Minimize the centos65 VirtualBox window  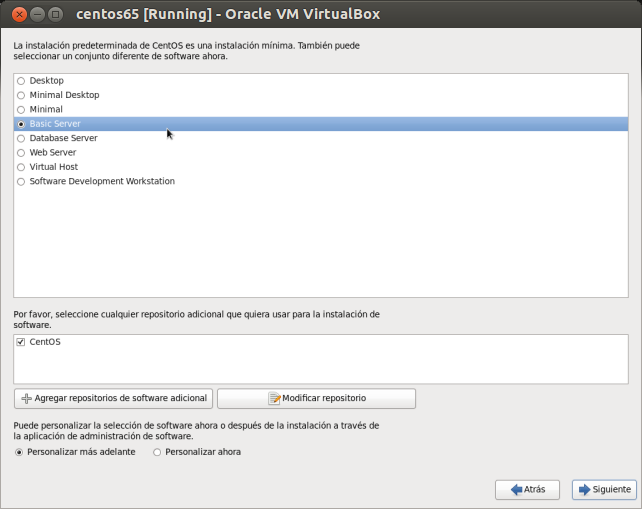[x=37, y=15]
